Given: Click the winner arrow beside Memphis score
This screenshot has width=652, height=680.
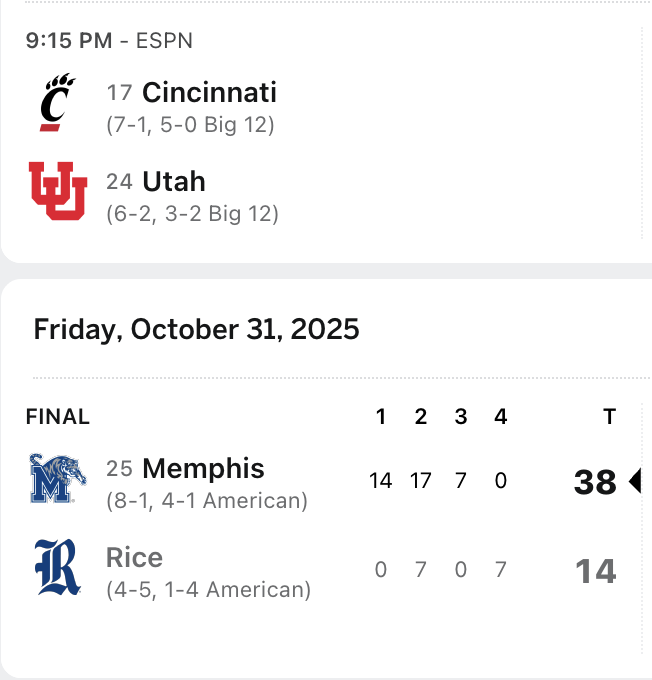Looking at the screenshot, I should [x=634, y=482].
